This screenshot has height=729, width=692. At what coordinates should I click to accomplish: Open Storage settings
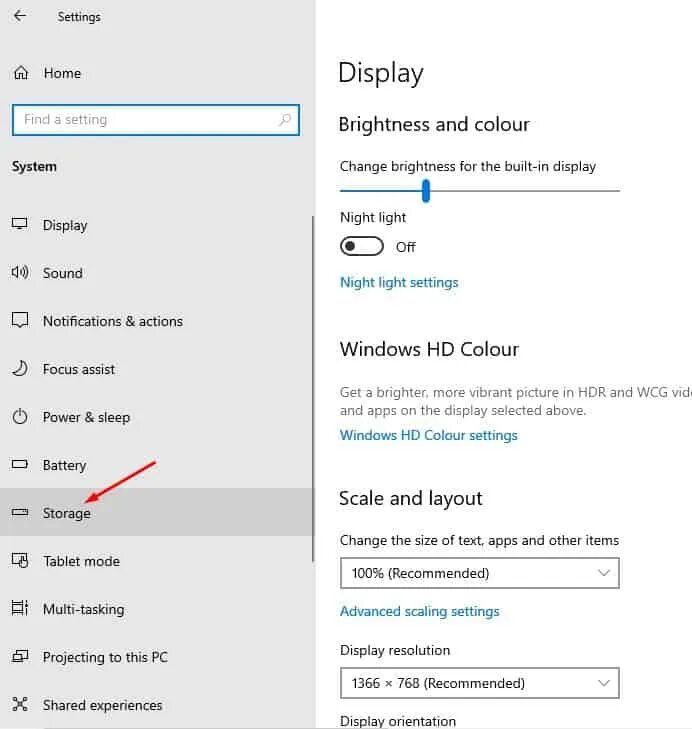click(x=156, y=512)
